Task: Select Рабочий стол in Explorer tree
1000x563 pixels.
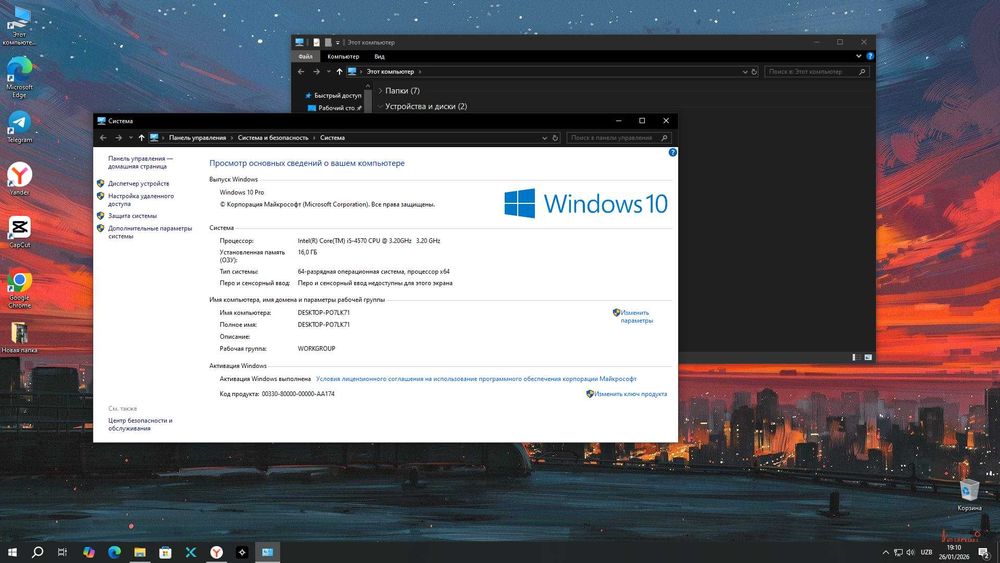Action: tap(337, 108)
